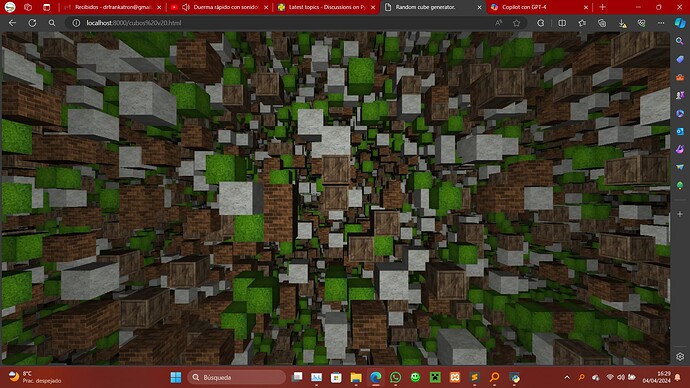
Task: Open browser Extensions icon
Action: point(541,23)
